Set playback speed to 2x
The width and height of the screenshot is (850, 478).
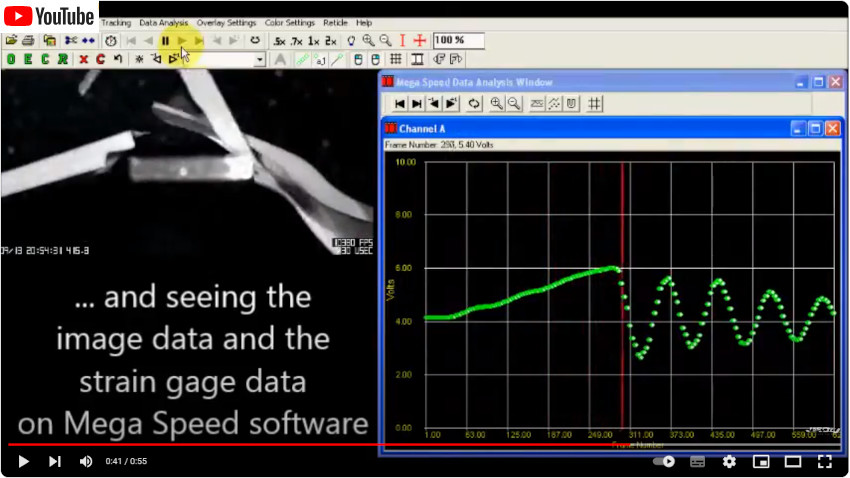pyautogui.click(x=331, y=41)
